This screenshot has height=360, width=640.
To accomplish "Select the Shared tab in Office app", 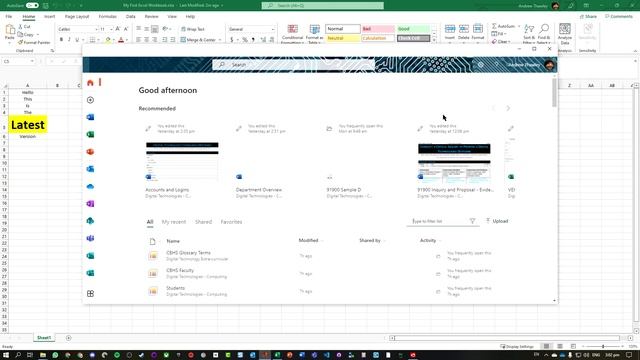I will tap(203, 222).
